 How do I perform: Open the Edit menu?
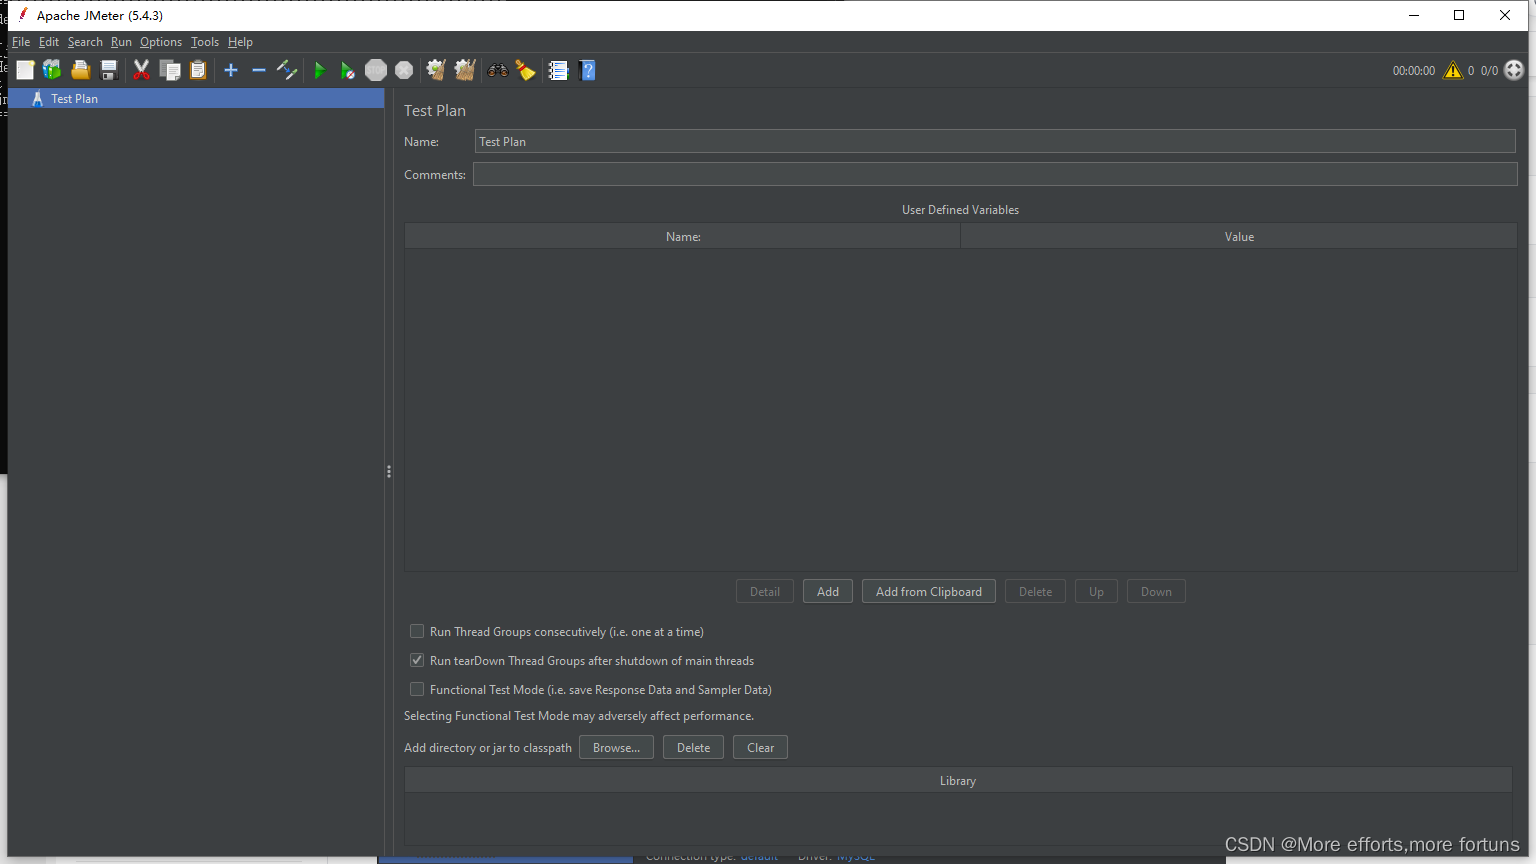pos(49,42)
